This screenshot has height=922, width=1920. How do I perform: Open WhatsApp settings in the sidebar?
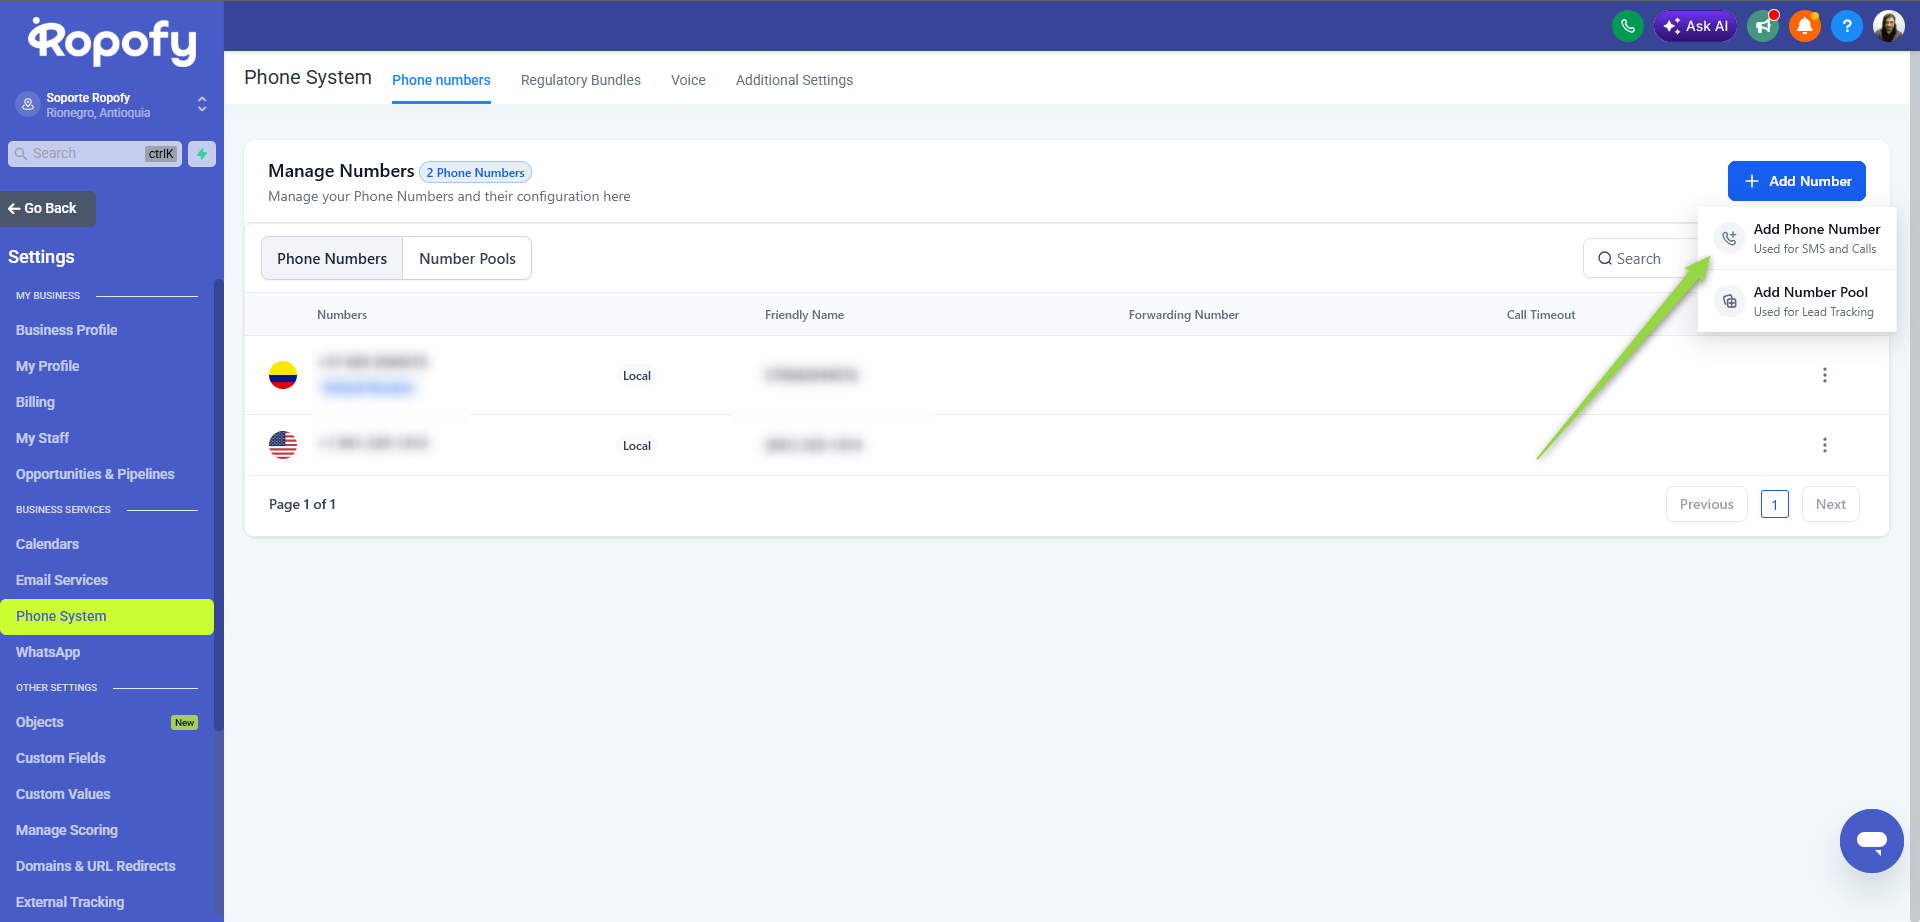click(48, 652)
